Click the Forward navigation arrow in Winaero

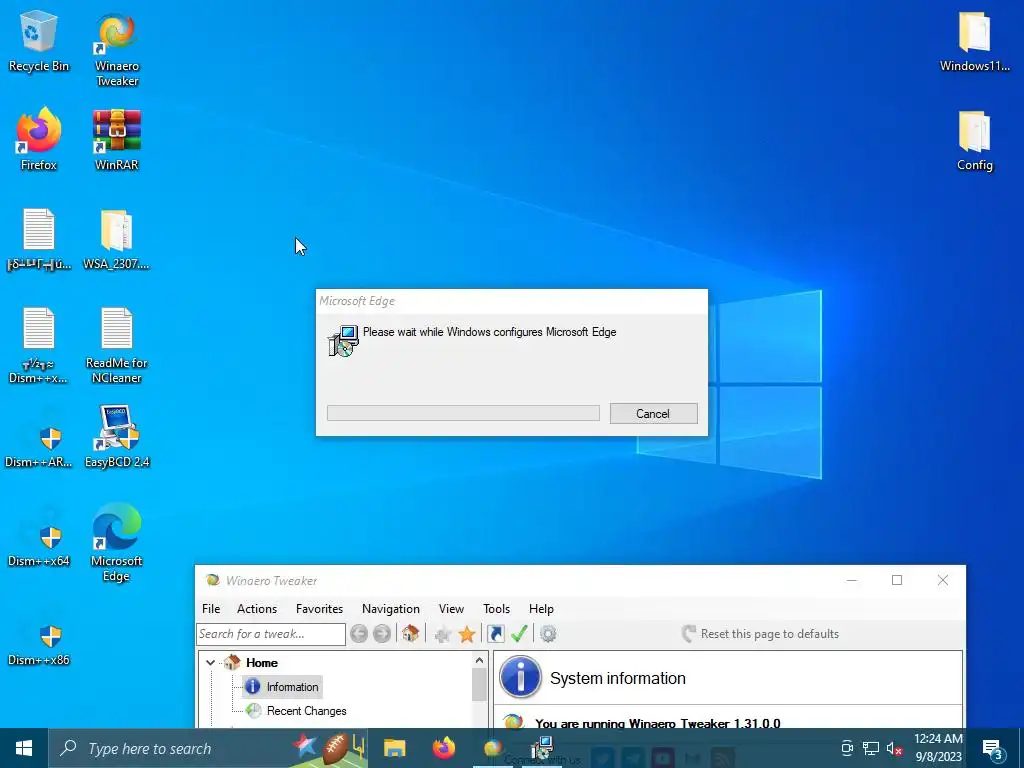pyautogui.click(x=382, y=633)
